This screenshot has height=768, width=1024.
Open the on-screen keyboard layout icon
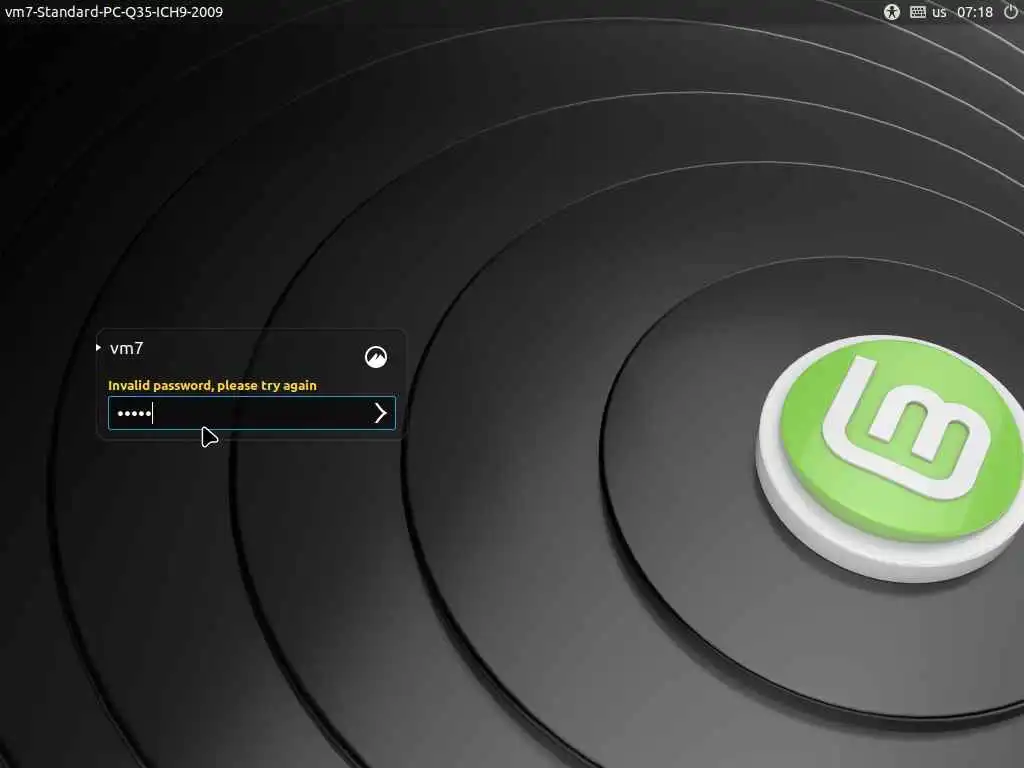click(x=918, y=12)
